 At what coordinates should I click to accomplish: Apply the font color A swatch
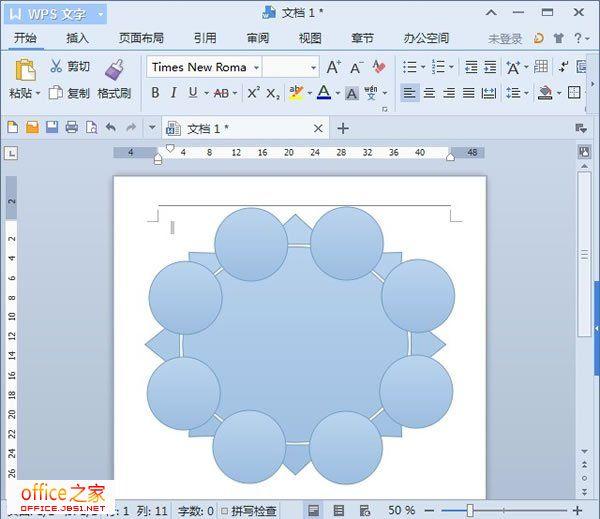[x=324, y=93]
